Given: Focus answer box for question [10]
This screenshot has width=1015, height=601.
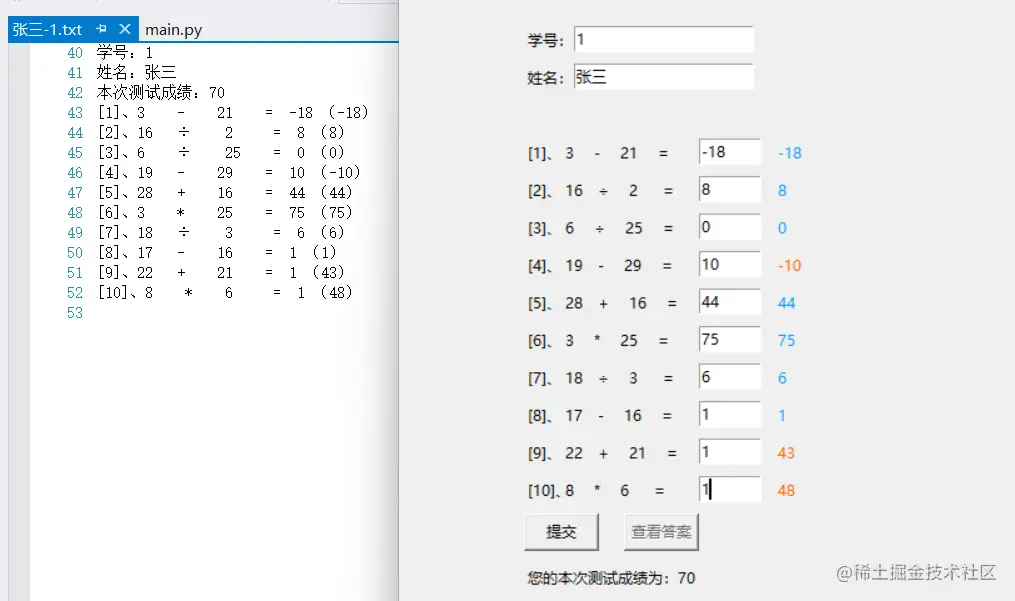Looking at the screenshot, I should (730, 490).
